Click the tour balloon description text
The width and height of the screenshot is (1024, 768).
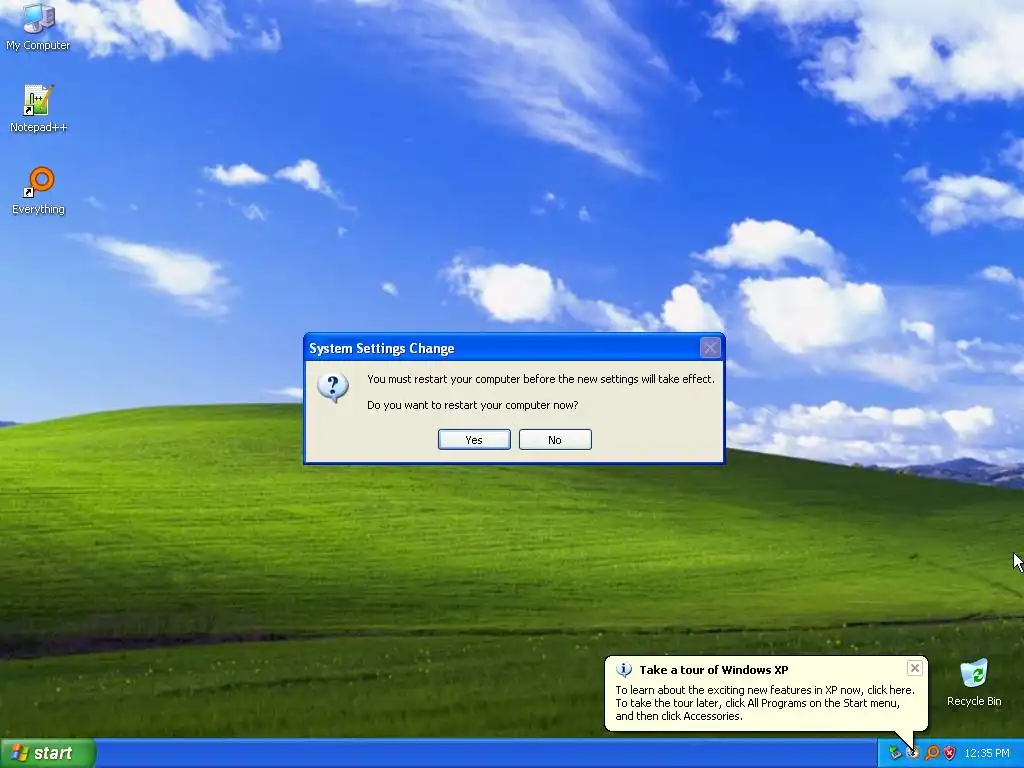click(765, 703)
